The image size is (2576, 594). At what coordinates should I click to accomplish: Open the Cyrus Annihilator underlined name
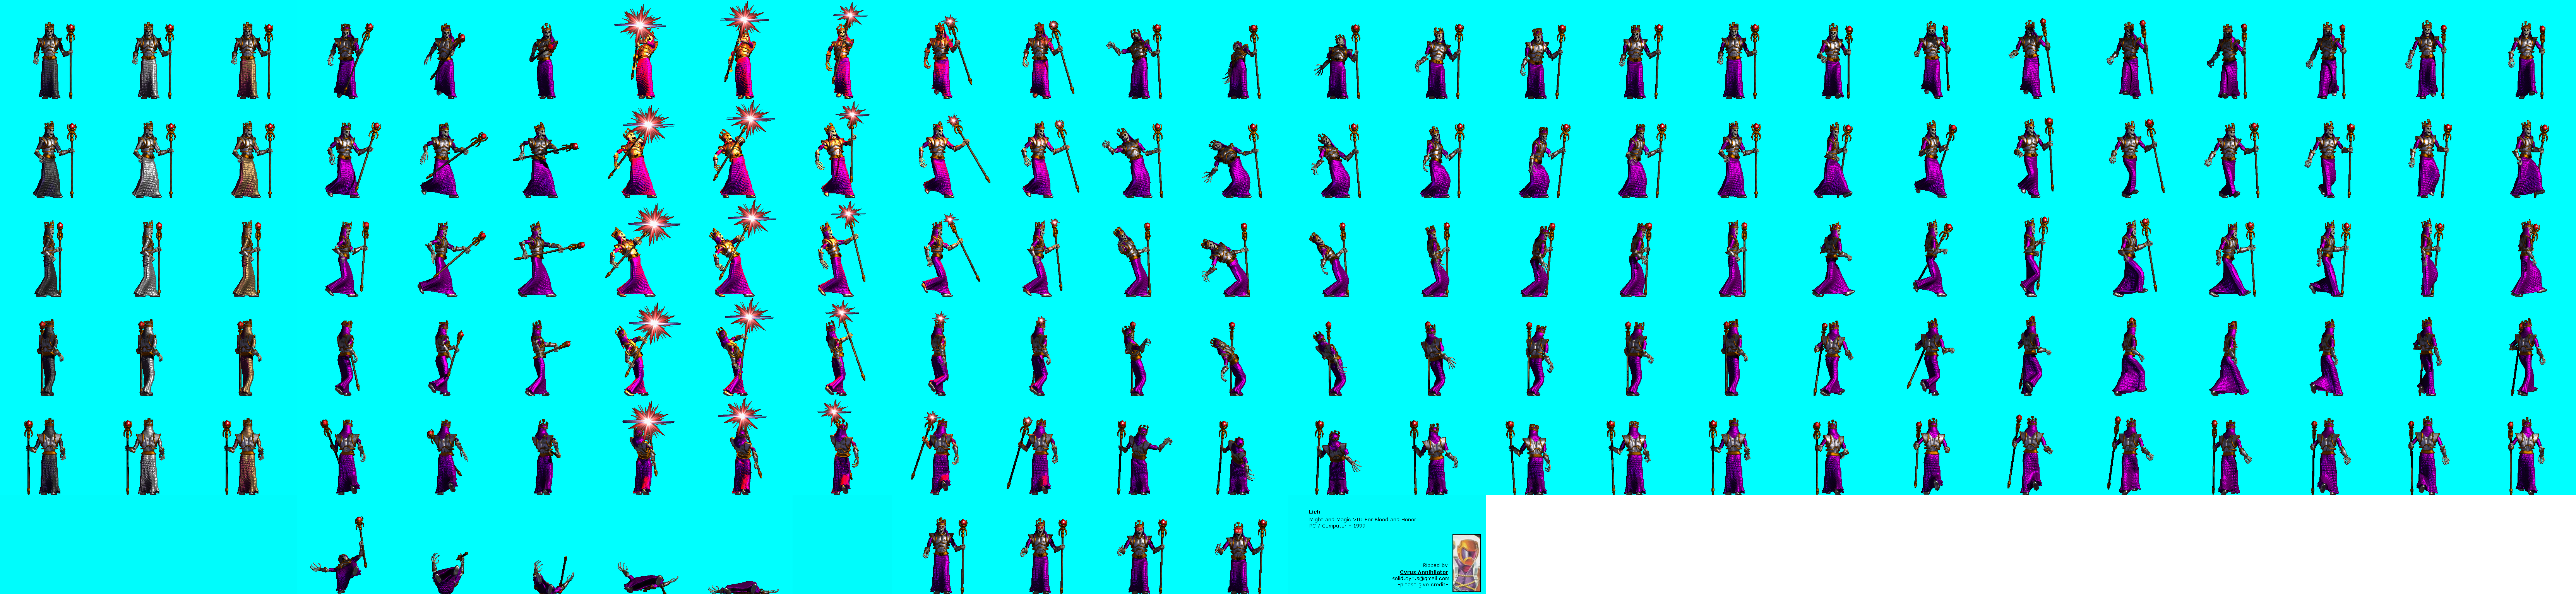coord(1424,573)
